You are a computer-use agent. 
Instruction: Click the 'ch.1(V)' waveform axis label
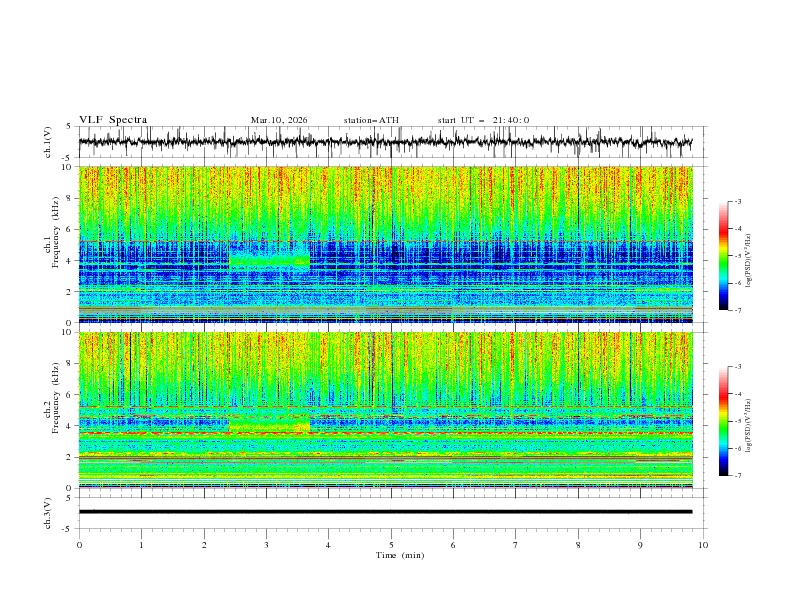point(48,142)
